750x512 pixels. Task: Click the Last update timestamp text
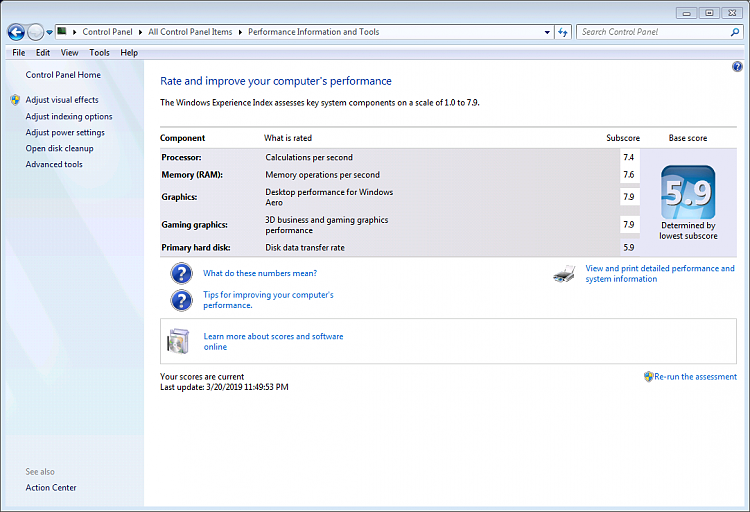(x=224, y=387)
